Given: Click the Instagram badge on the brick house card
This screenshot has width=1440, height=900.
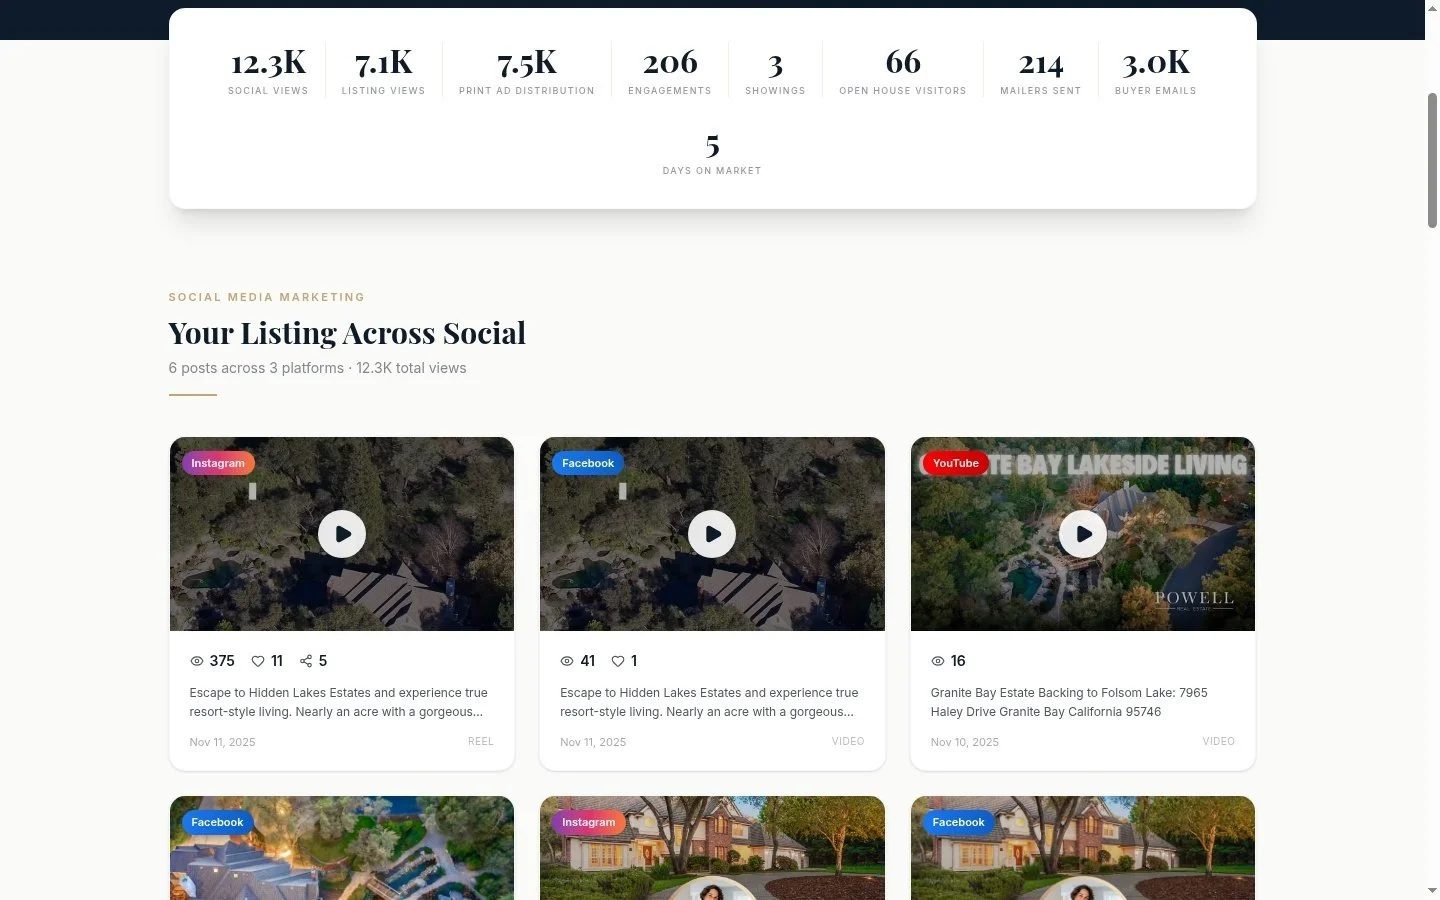Looking at the screenshot, I should (x=589, y=822).
